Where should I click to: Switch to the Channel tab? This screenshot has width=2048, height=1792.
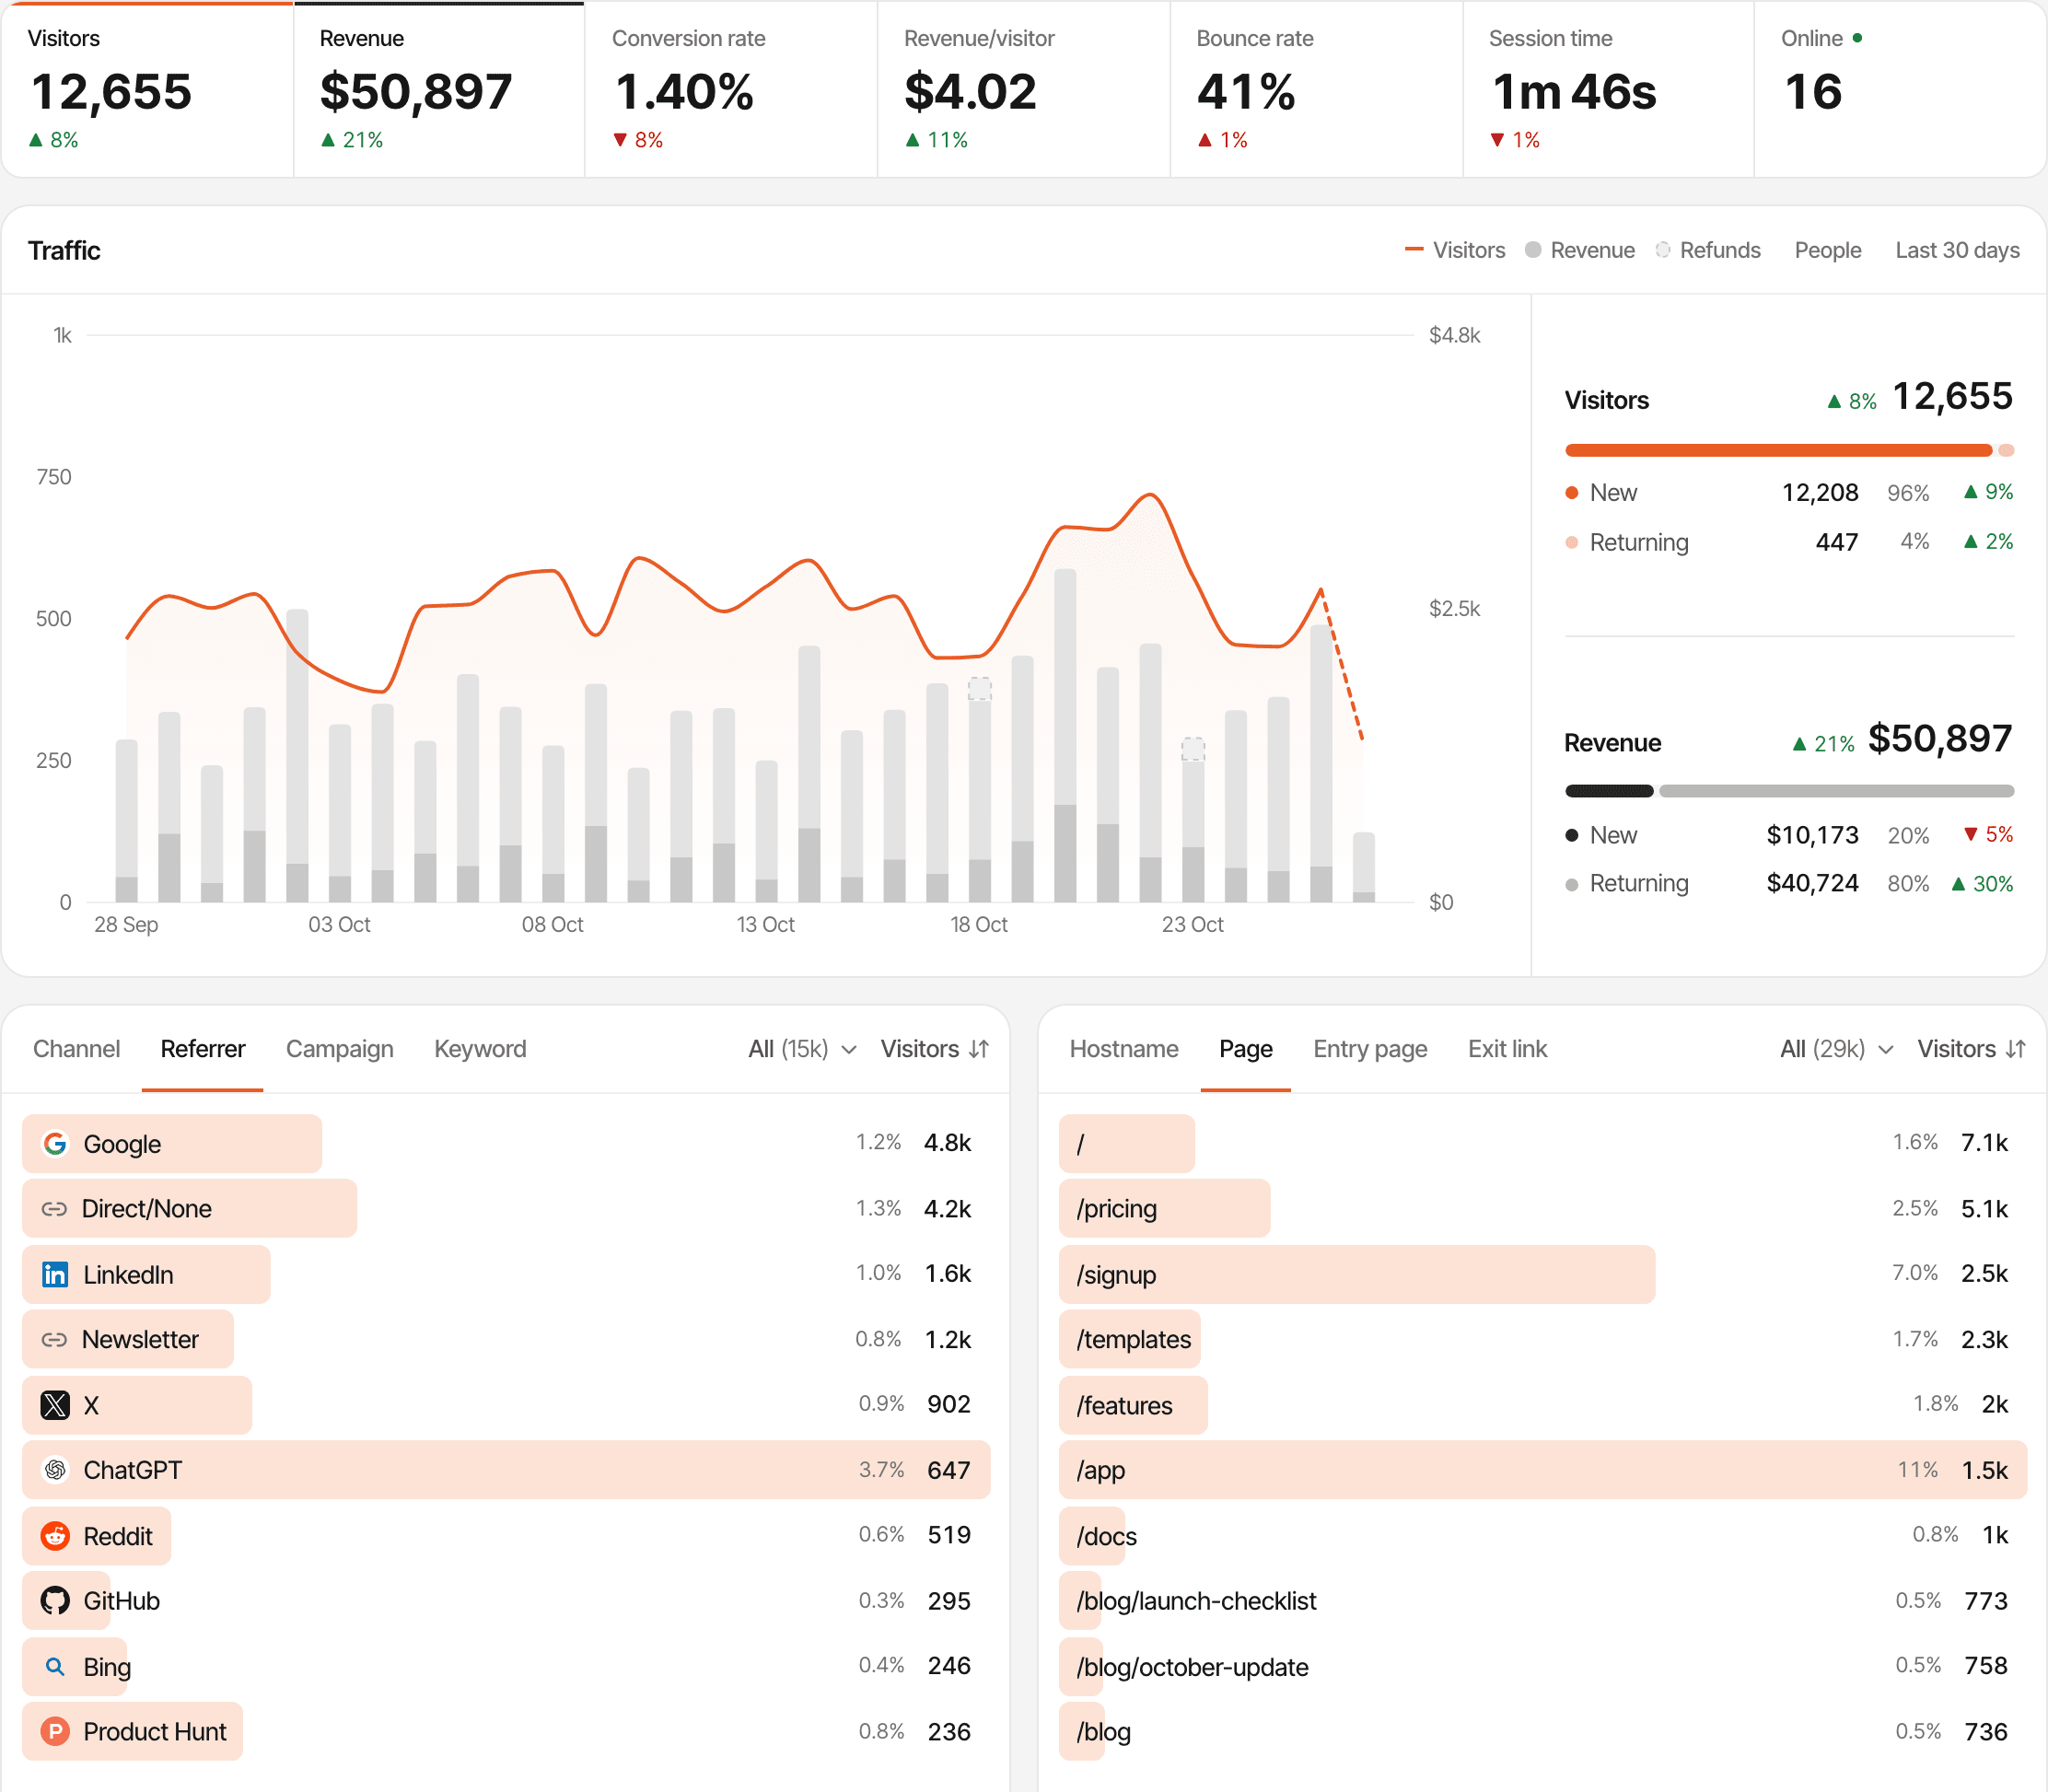pos(76,1048)
